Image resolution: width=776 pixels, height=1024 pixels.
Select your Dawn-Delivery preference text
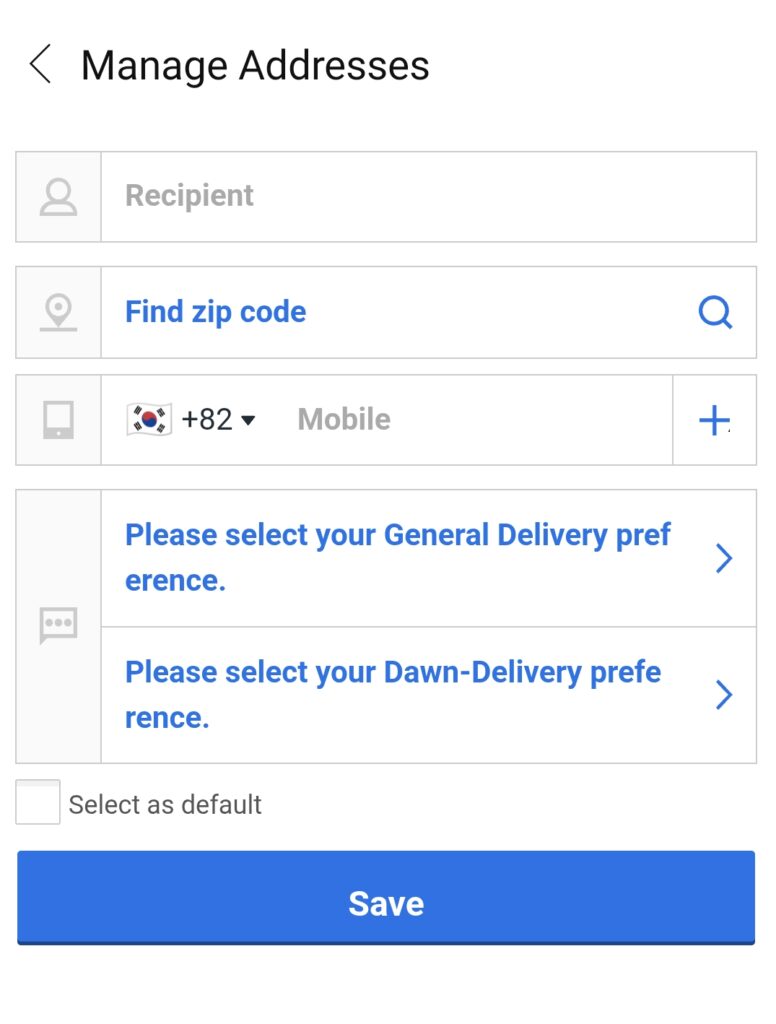tap(392, 694)
